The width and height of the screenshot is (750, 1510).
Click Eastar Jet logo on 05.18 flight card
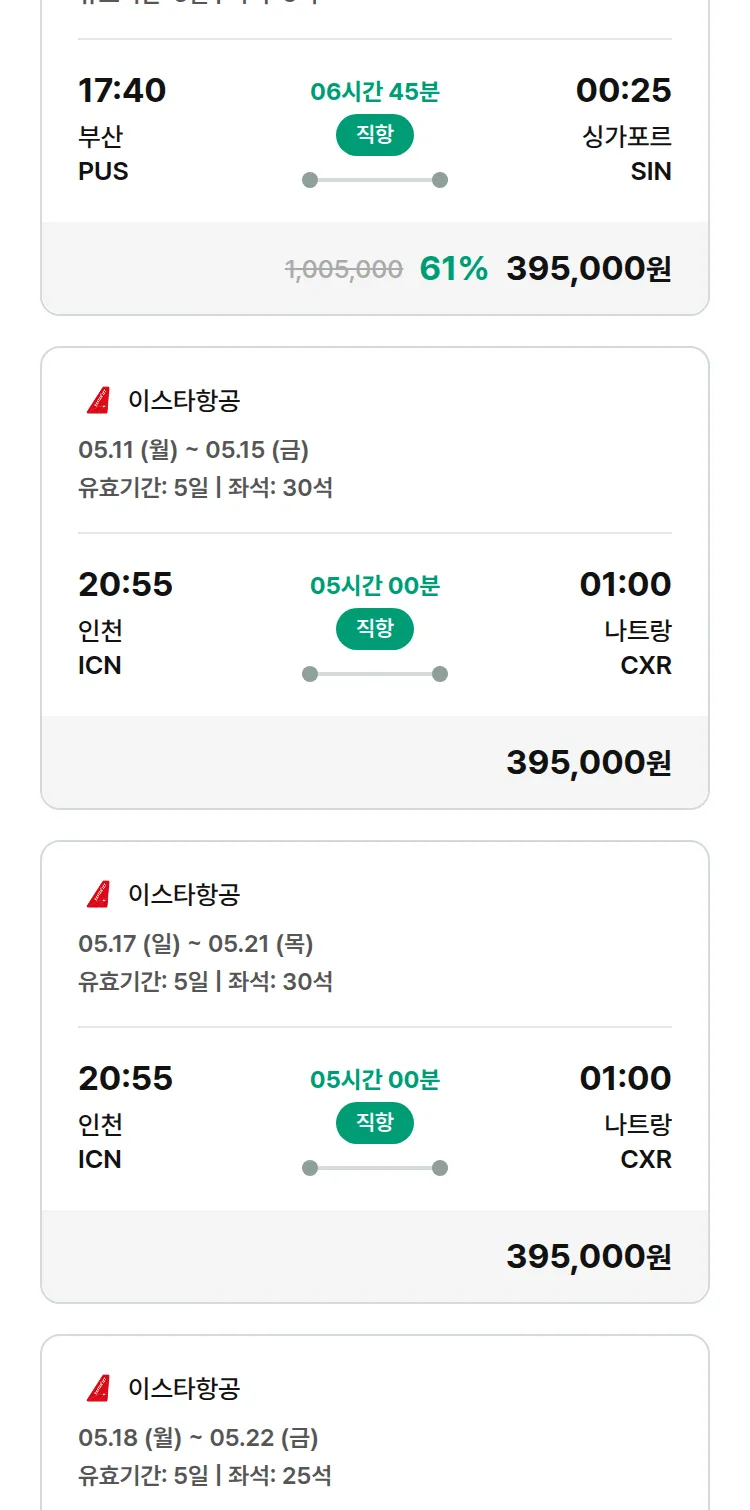(x=98, y=1389)
